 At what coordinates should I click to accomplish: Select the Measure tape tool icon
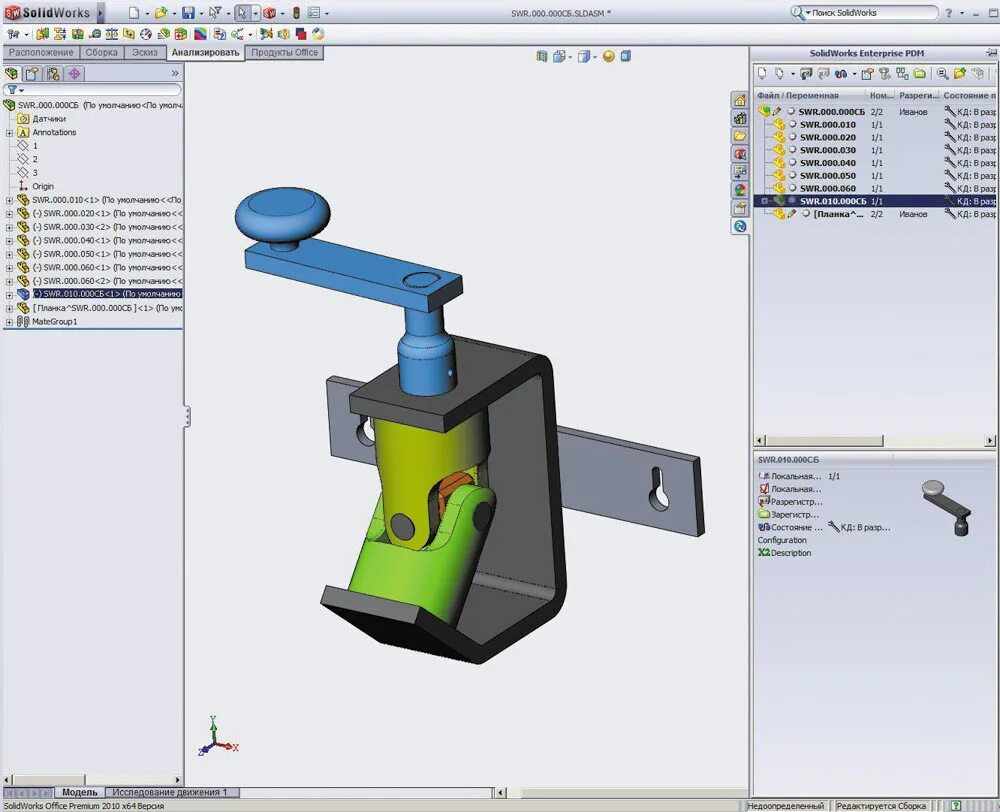click(x=95, y=34)
